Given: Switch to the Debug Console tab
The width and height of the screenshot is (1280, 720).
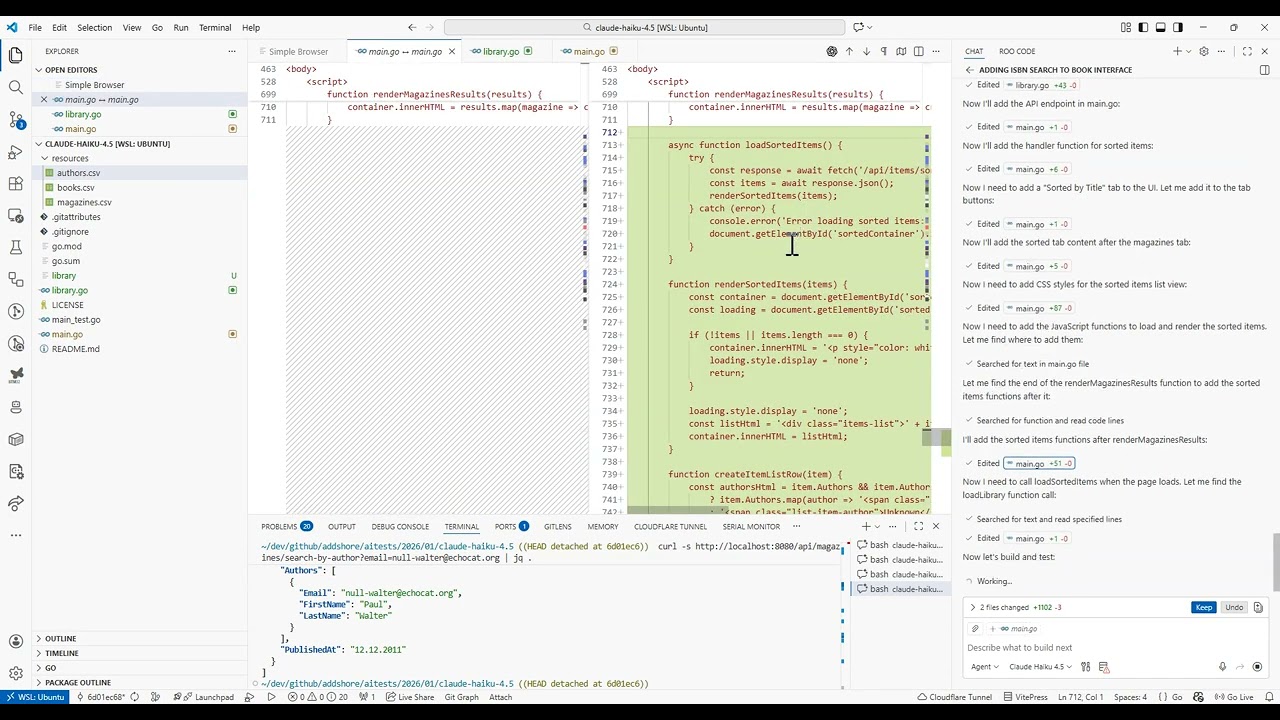Looking at the screenshot, I should pos(400,526).
